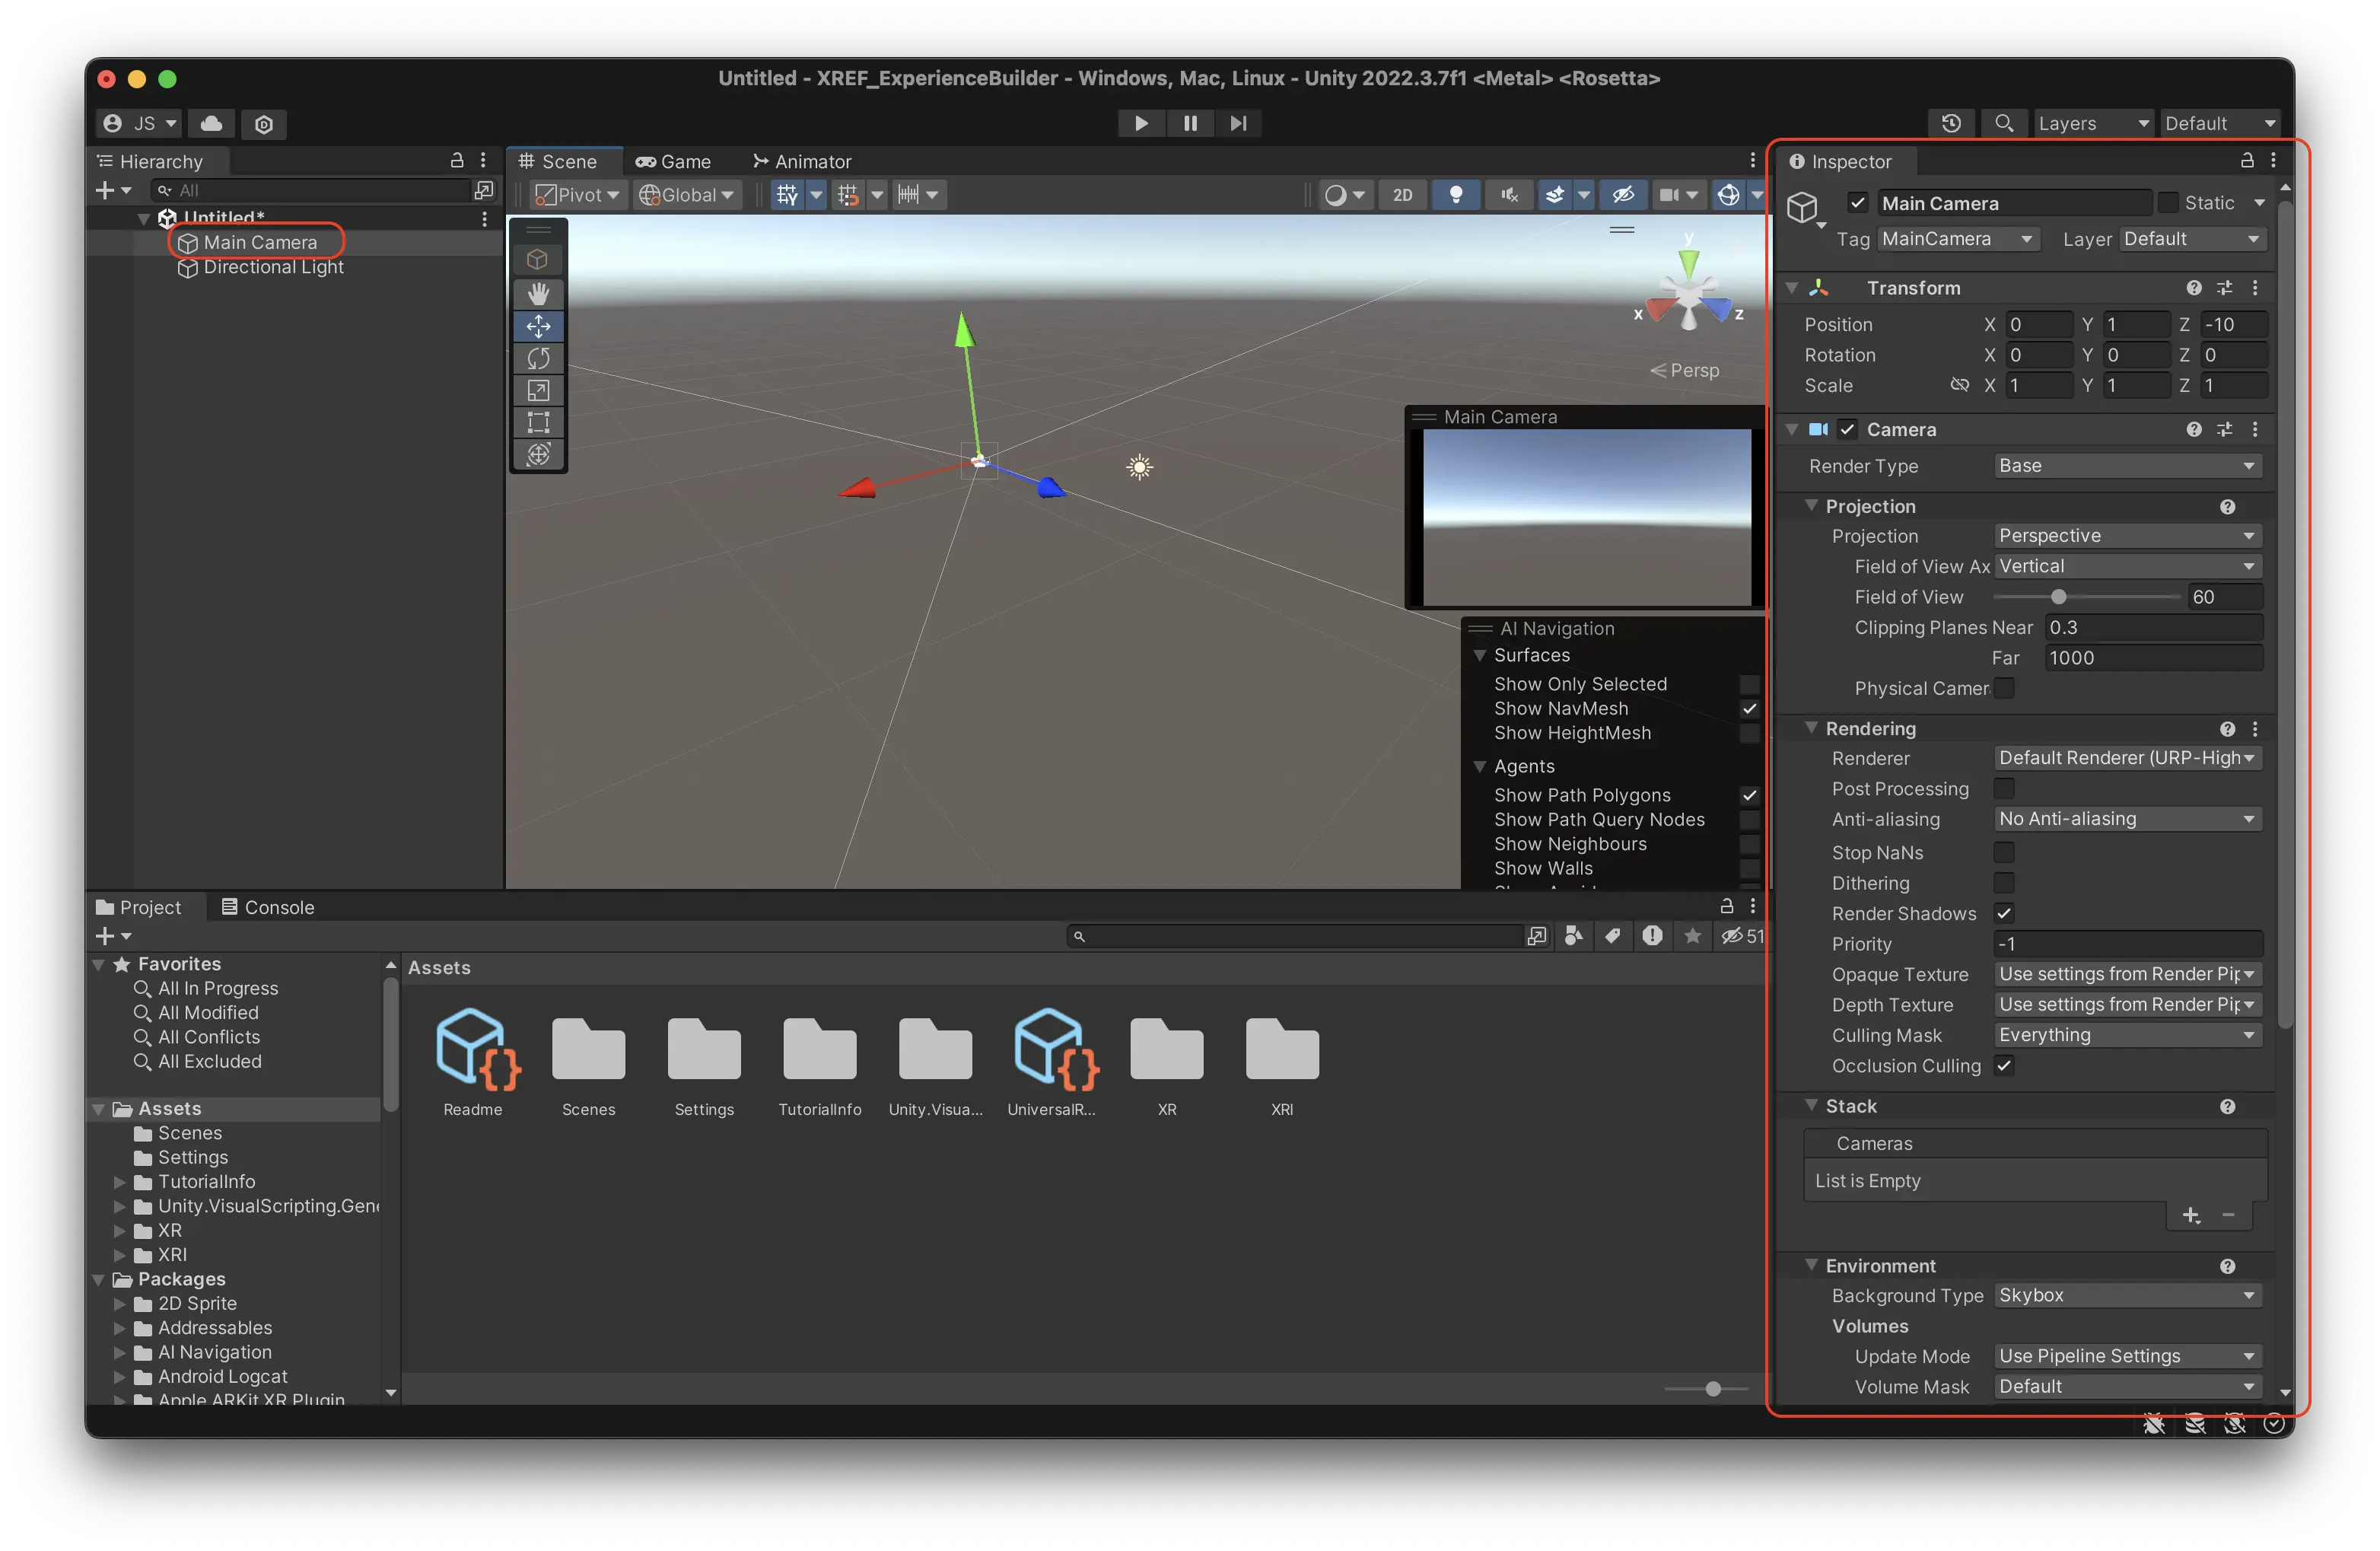
Task: Select the Scale tool
Action: (x=538, y=390)
